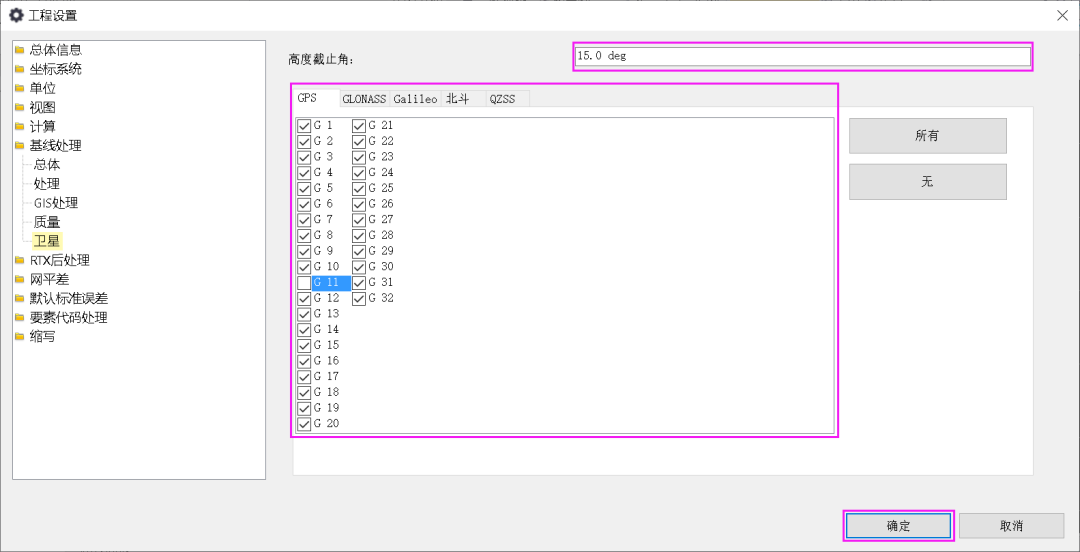This screenshot has height=552, width=1080.
Task: Toggle the G 18 checkbox
Action: pyautogui.click(x=304, y=392)
